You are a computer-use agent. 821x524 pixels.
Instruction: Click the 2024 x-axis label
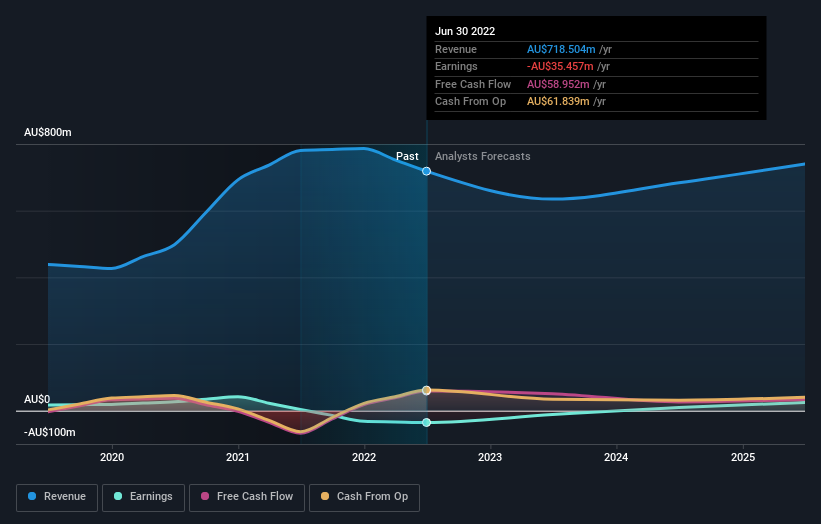click(x=616, y=458)
